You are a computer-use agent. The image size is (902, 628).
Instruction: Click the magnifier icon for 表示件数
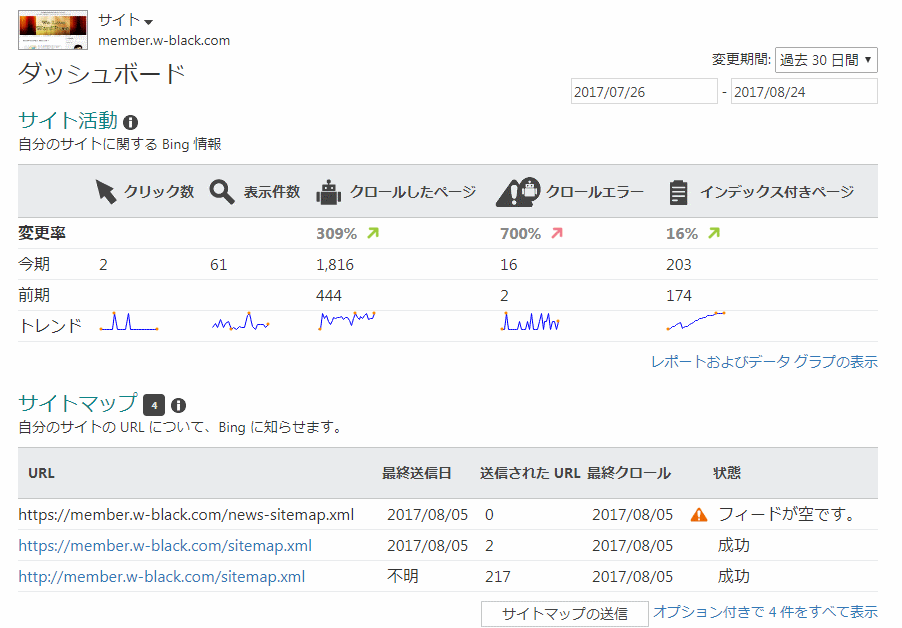221,192
